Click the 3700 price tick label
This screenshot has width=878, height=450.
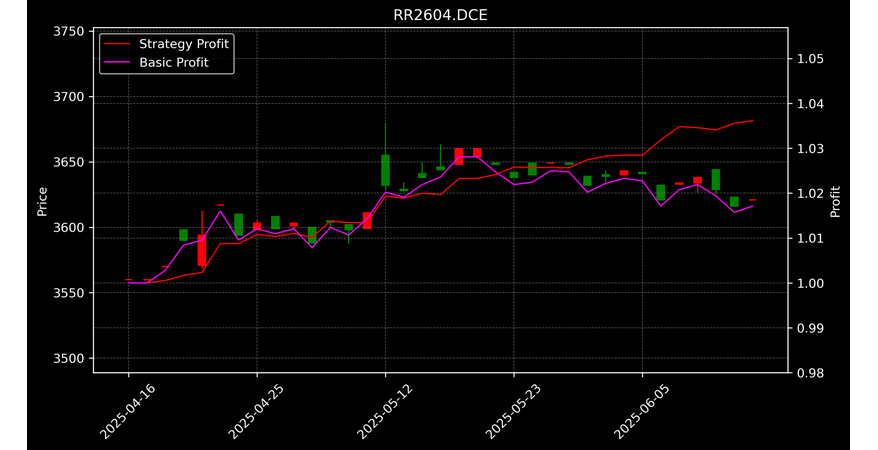pyautogui.click(x=68, y=97)
